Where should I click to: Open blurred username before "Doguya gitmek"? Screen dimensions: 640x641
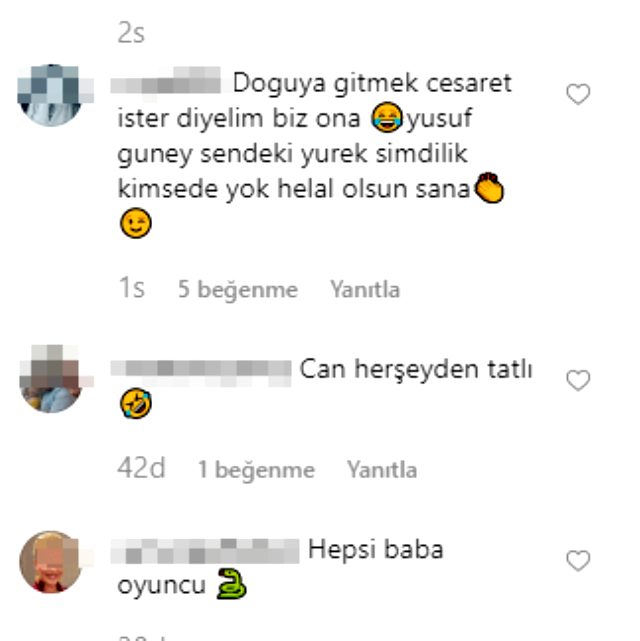(x=166, y=84)
